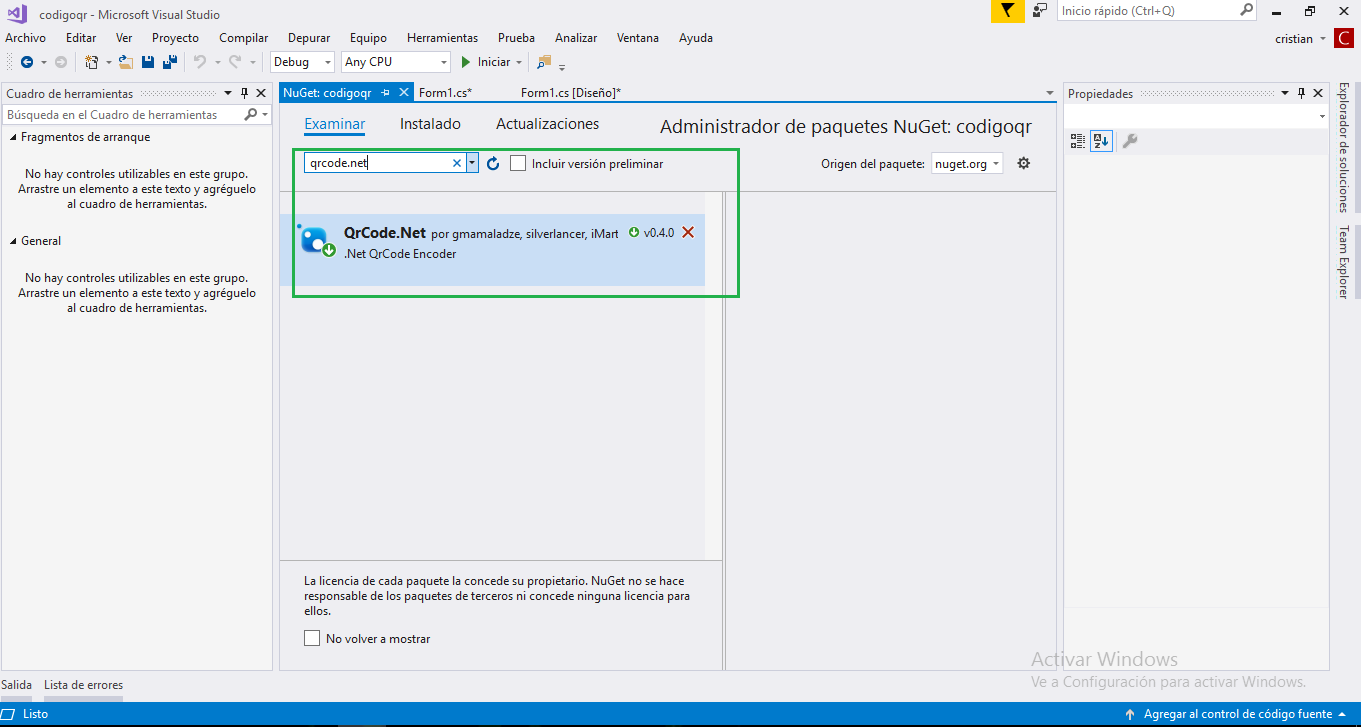Screen dimensions: 1361x727
Task: Click the open file folder icon
Action: [126, 62]
